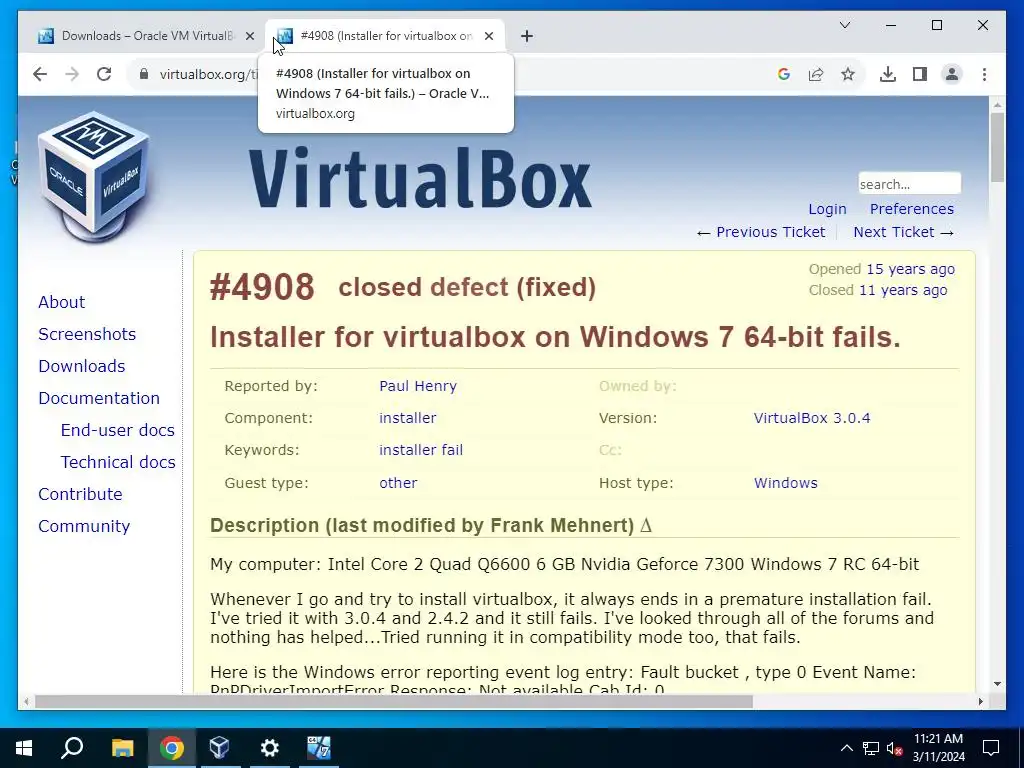Image resolution: width=1024 pixels, height=768 pixels.
Task: Go back using the browser back arrow
Action: coord(40,74)
